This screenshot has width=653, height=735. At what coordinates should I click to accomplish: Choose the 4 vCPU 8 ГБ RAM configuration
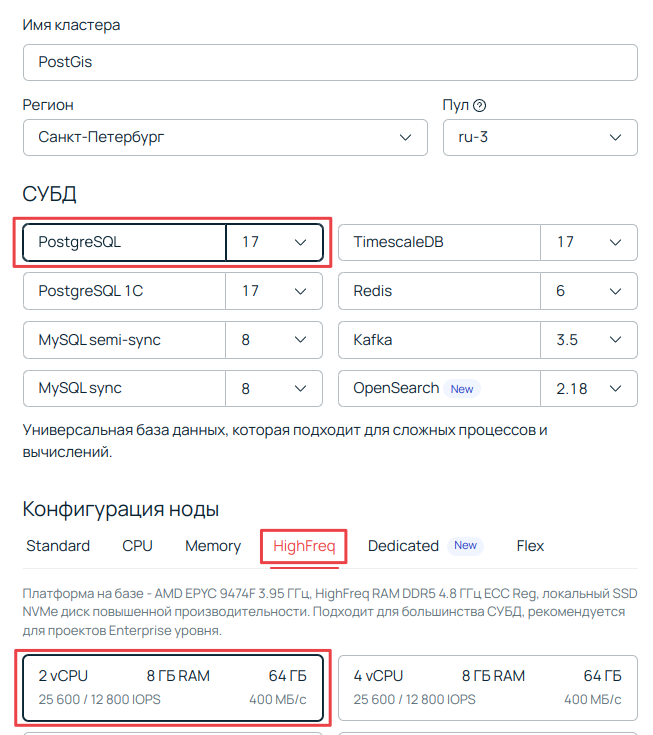tap(487, 687)
